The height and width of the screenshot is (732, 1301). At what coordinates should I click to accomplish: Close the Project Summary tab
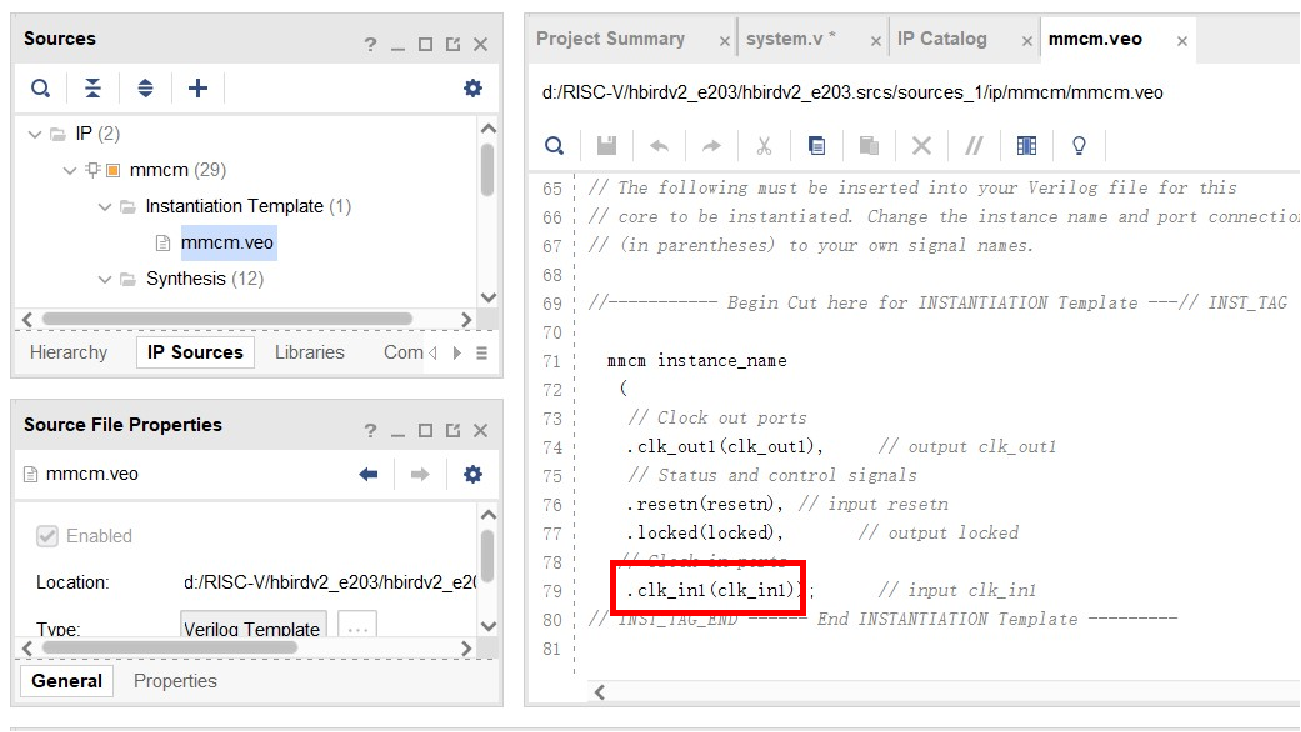coord(724,41)
